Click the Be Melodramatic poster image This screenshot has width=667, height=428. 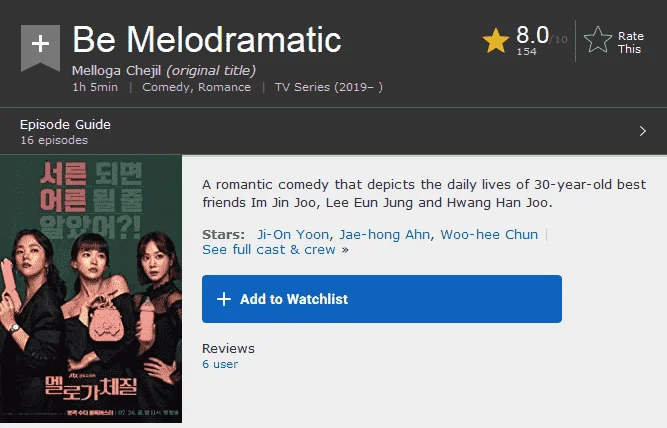coord(91,289)
